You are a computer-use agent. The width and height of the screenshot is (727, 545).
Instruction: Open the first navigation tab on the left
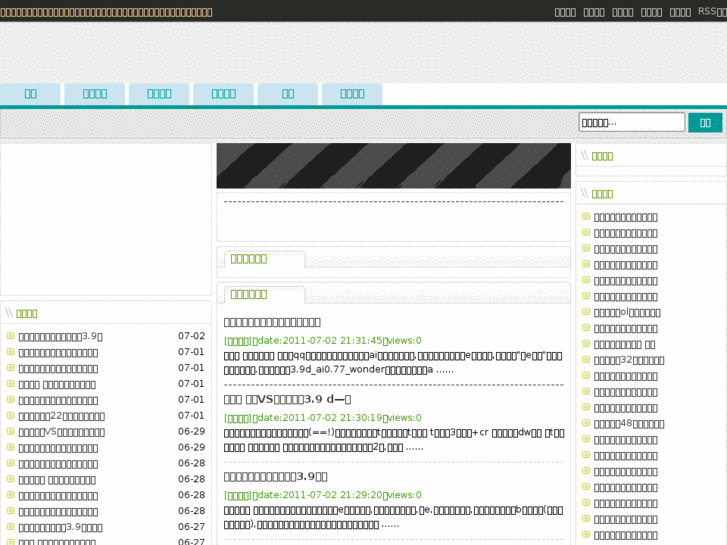click(x=30, y=94)
